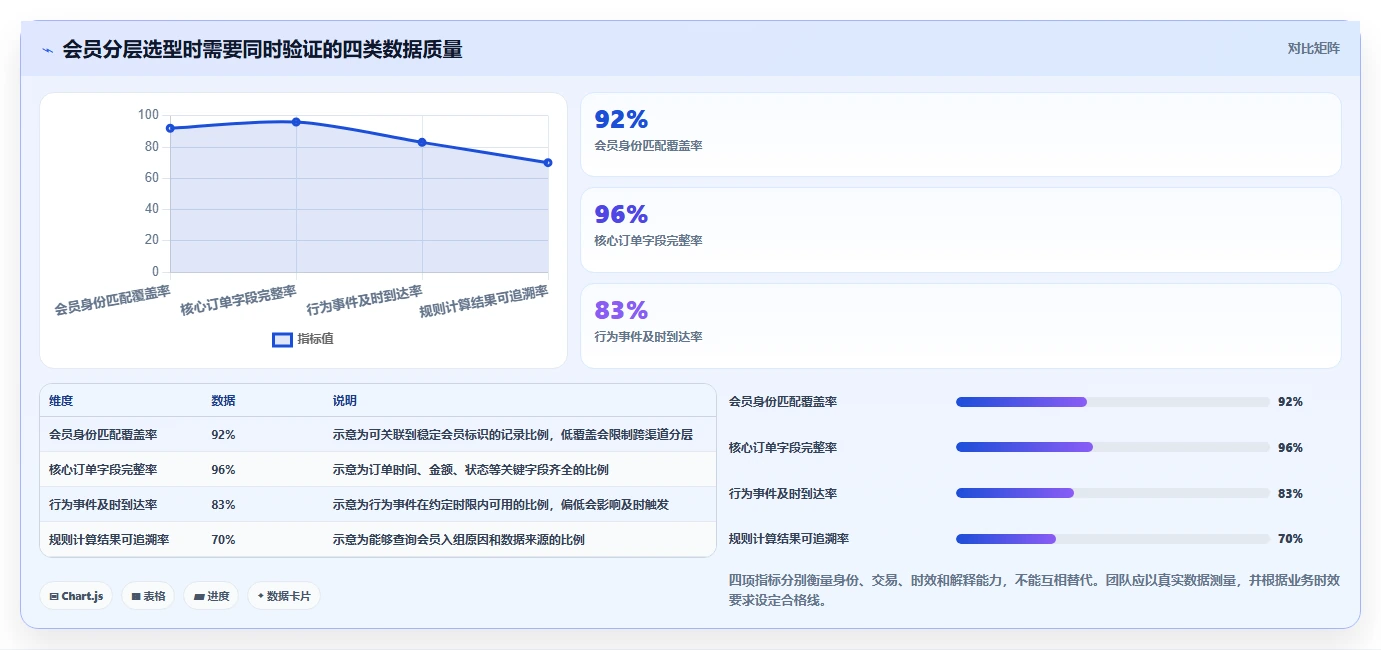Click the progress bar for 规则计算结果可追溯率

(1112, 539)
